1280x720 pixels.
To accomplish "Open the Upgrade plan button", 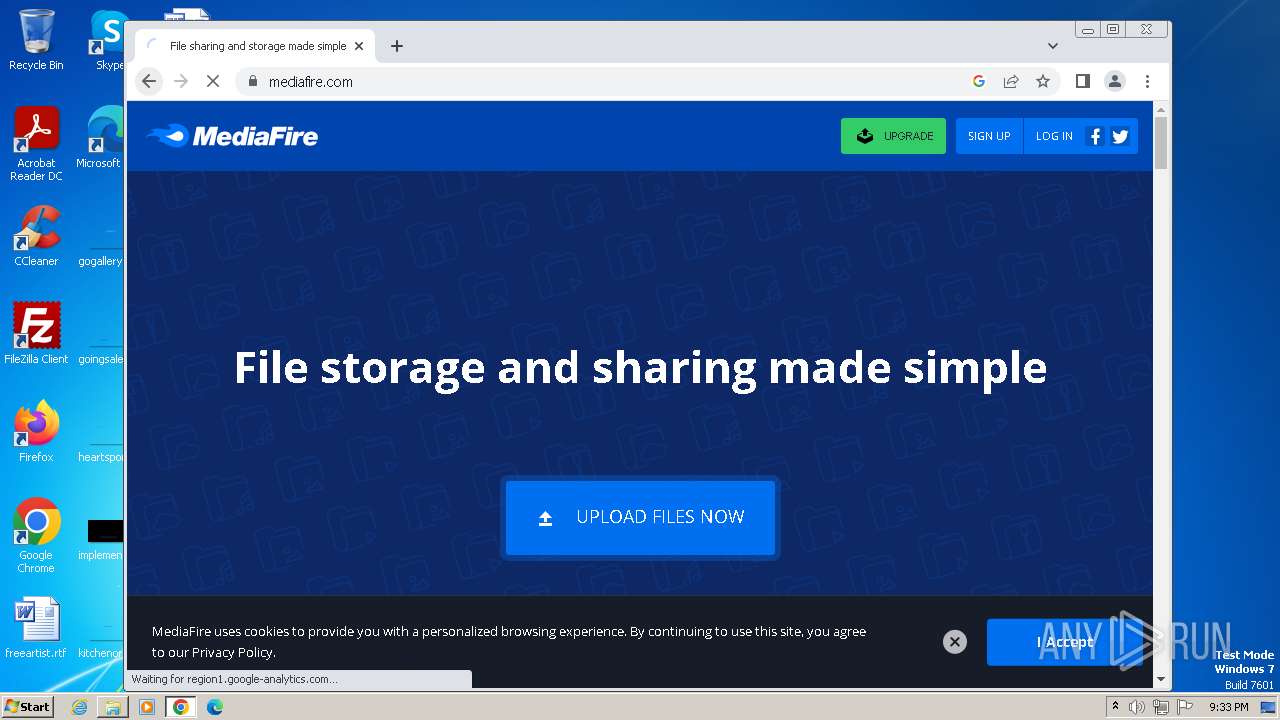I will tap(893, 136).
